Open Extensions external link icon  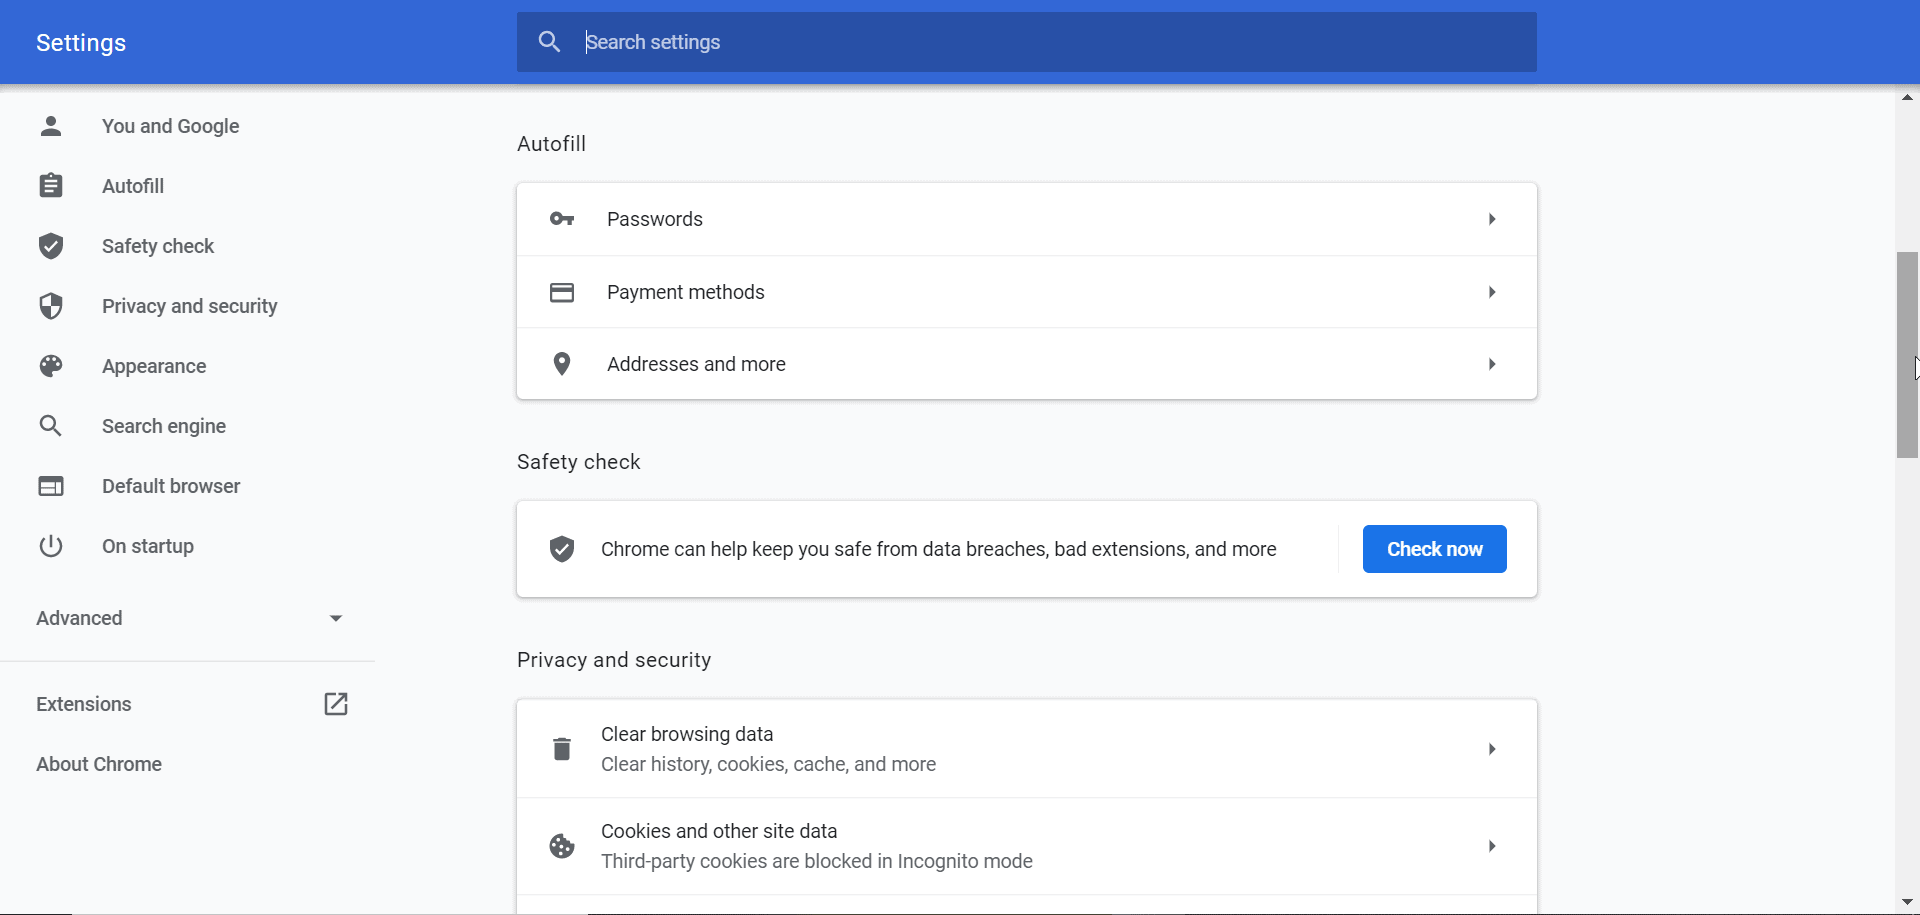click(336, 704)
